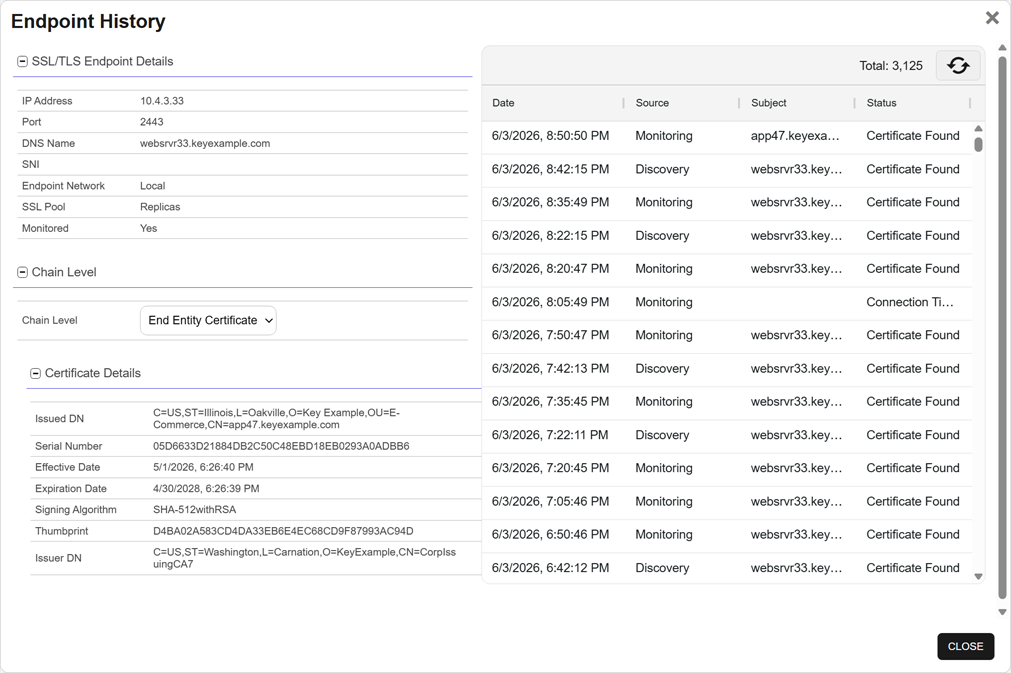Sort history by Status column

(881, 102)
